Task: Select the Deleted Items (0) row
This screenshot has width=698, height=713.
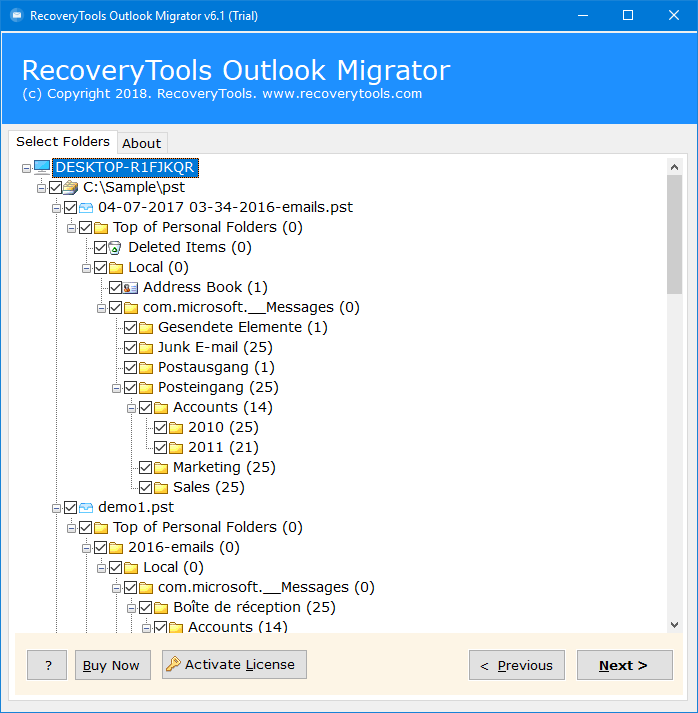Action: point(190,247)
